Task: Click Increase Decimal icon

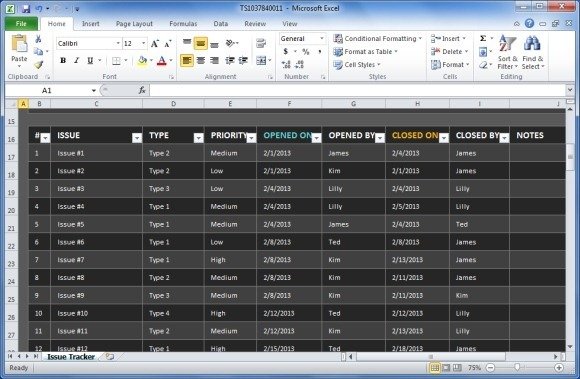Action: [x=286, y=65]
